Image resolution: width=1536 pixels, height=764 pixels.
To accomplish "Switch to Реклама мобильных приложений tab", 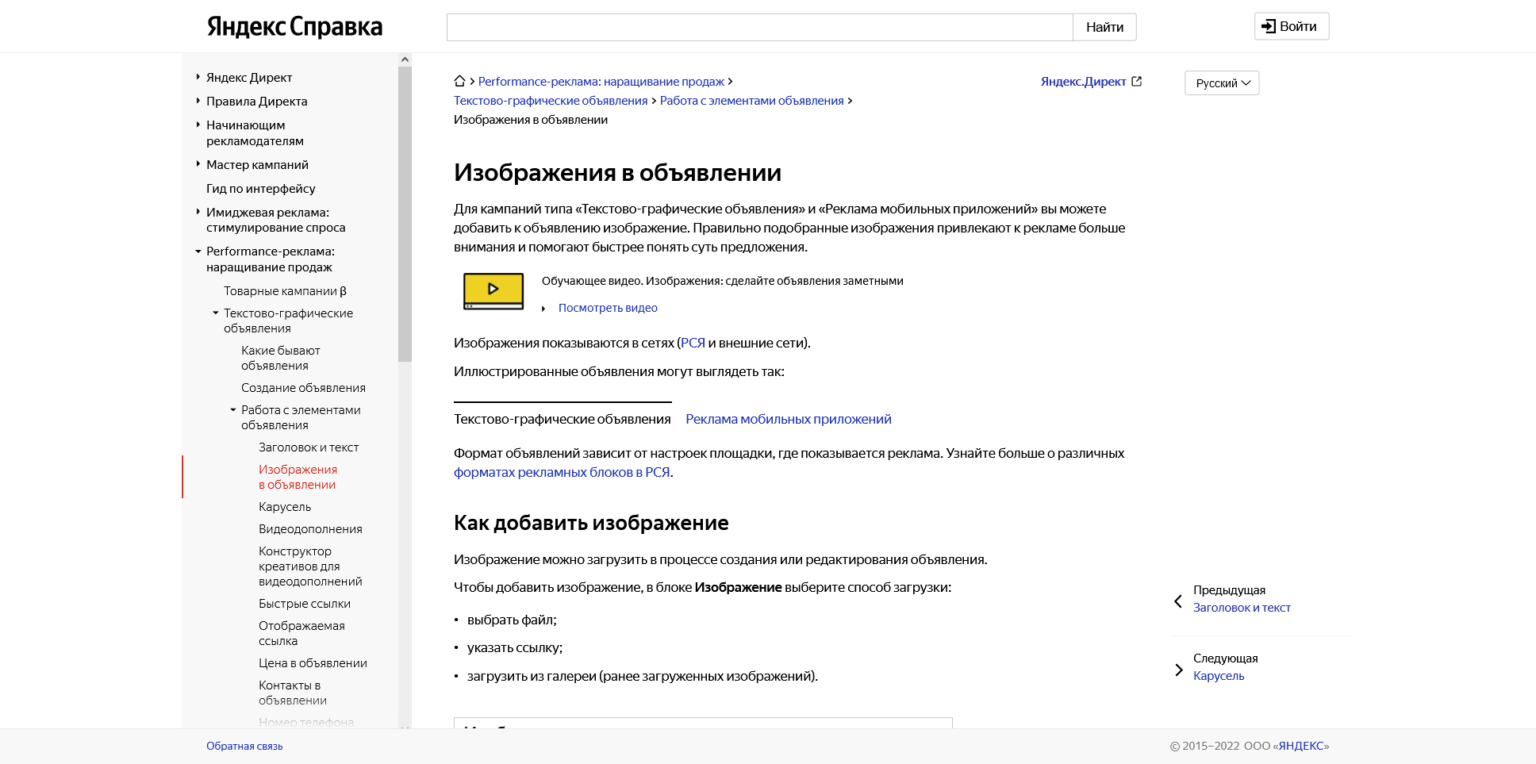I will point(788,419).
